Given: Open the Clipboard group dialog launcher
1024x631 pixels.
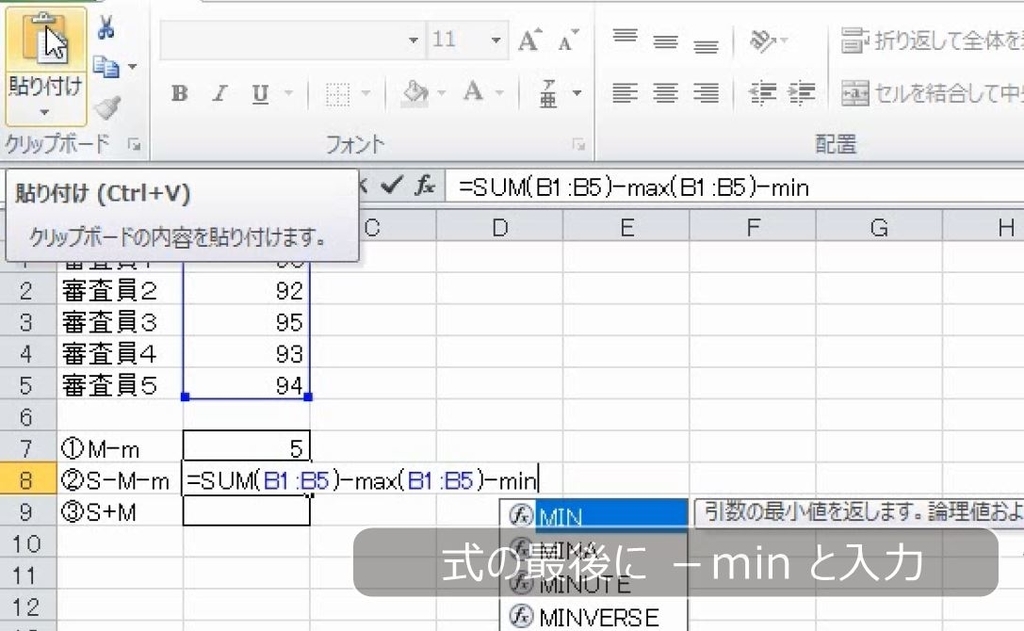Looking at the screenshot, I should 135,145.
